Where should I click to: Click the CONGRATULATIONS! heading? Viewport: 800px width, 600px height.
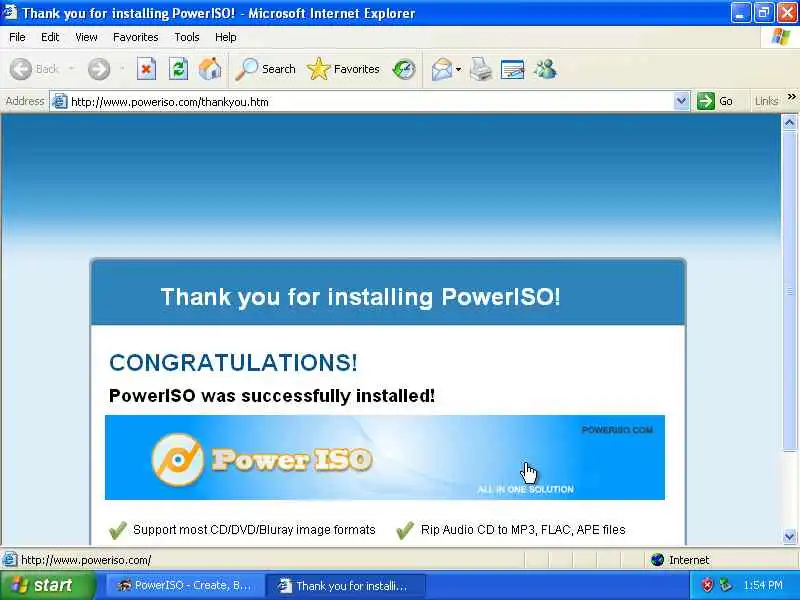pos(233,363)
